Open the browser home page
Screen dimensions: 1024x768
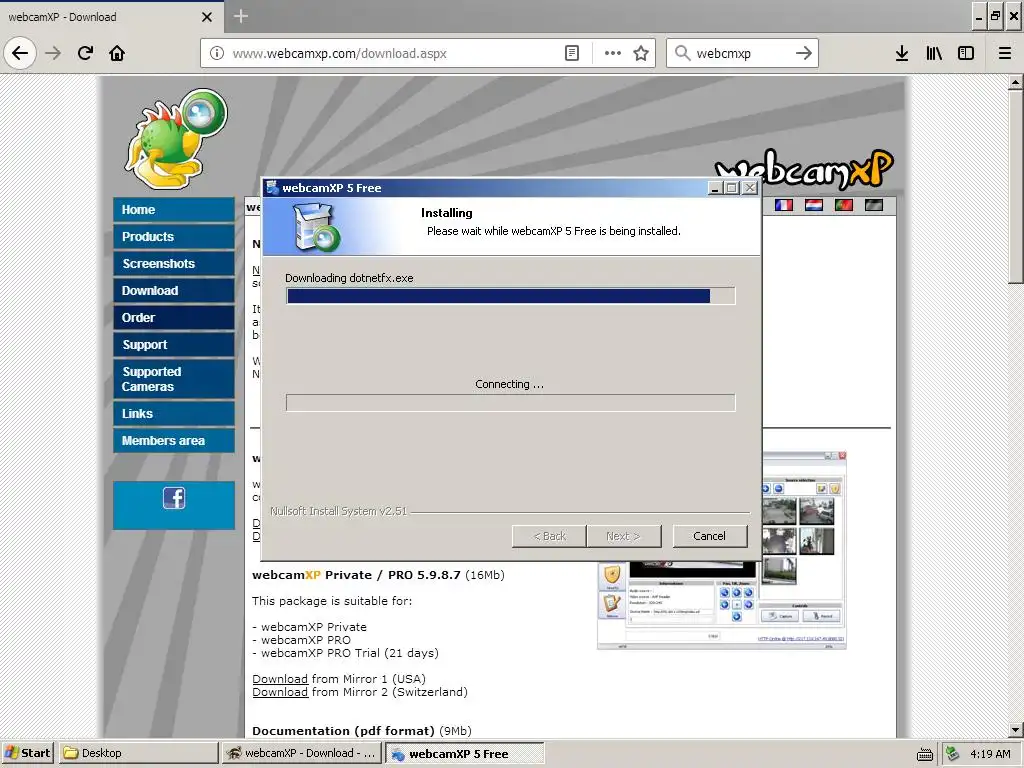click(x=117, y=53)
